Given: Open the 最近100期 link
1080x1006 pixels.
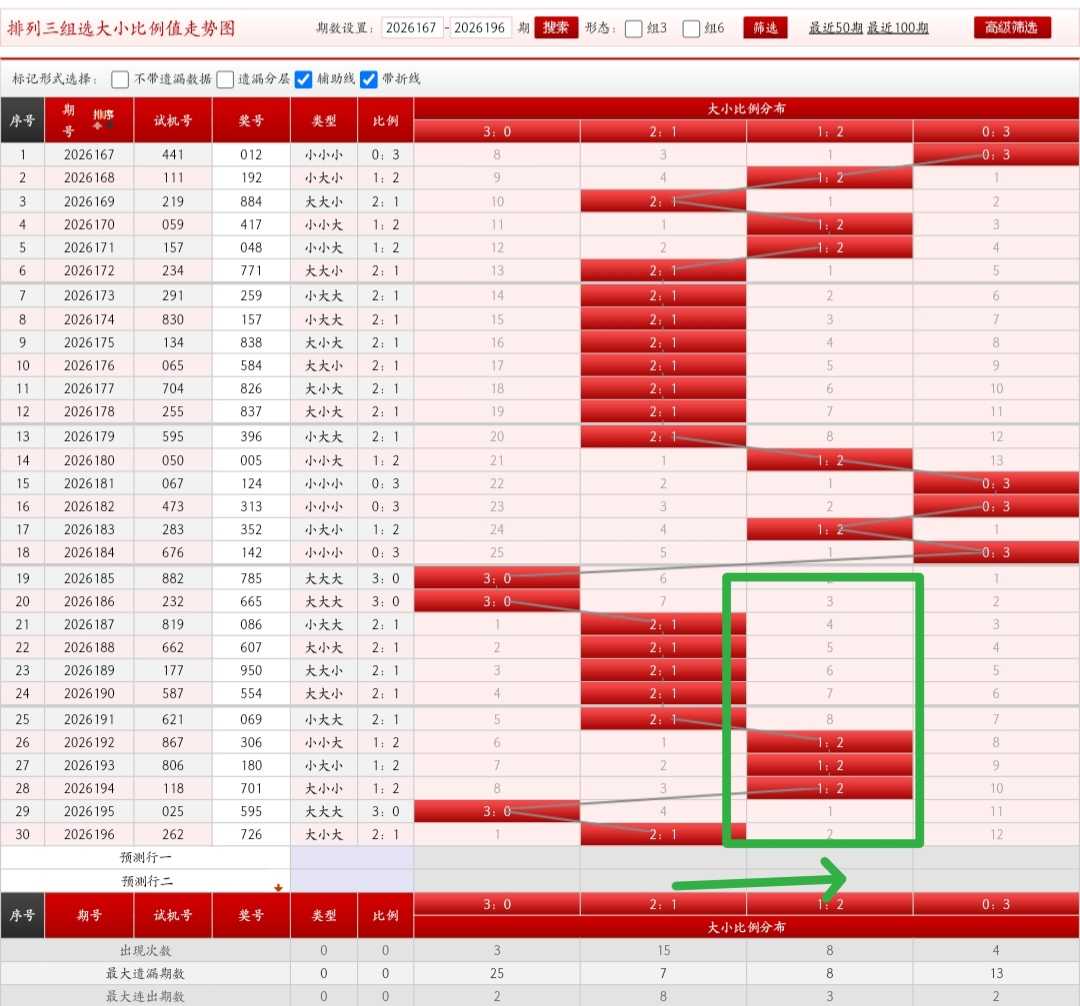Looking at the screenshot, I should [x=897, y=28].
